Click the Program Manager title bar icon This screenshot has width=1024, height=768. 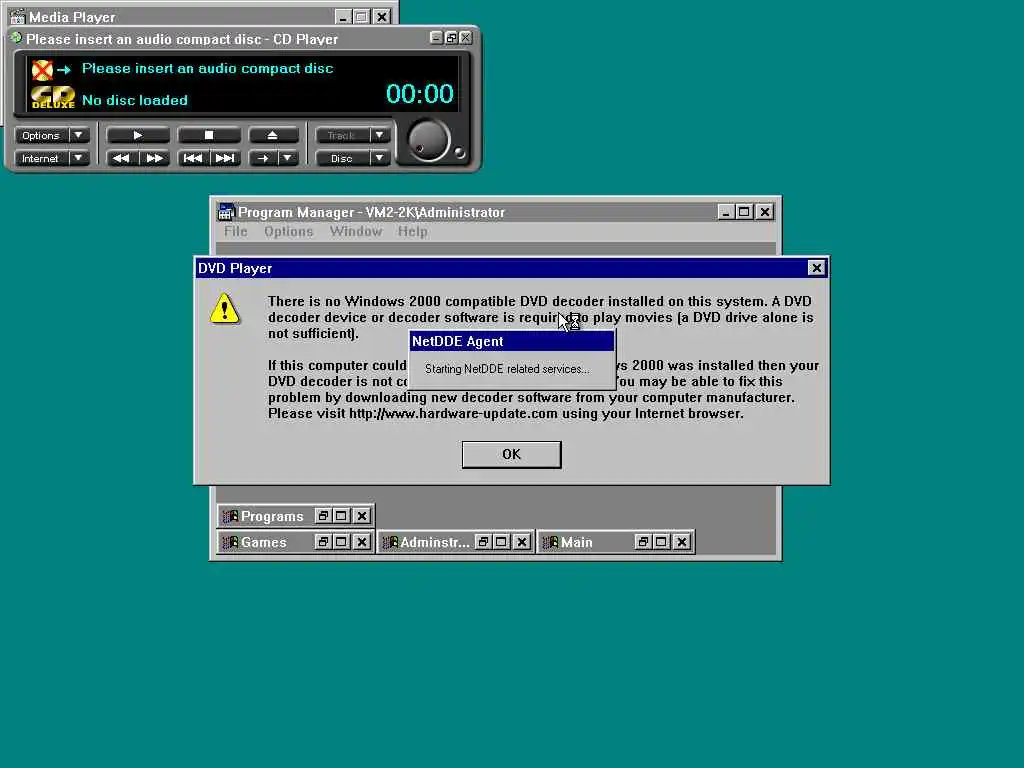(226, 212)
